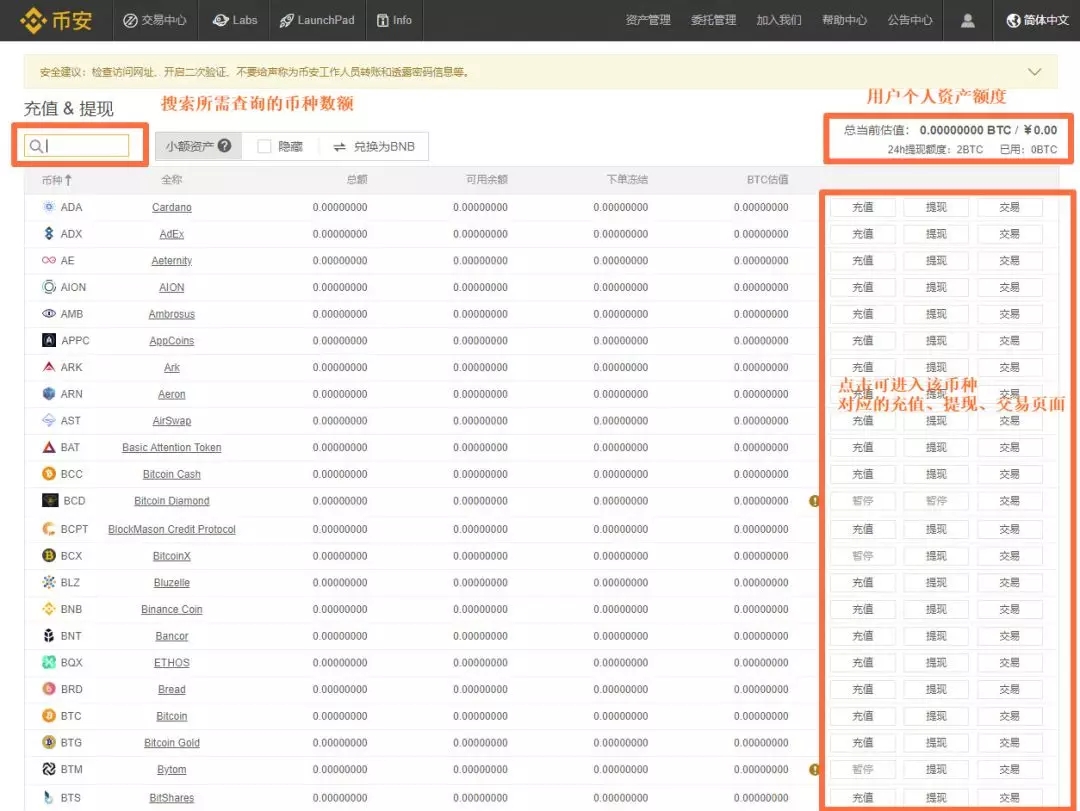Click 充值 in the ADA row
The width and height of the screenshot is (1080, 811).
click(x=862, y=207)
